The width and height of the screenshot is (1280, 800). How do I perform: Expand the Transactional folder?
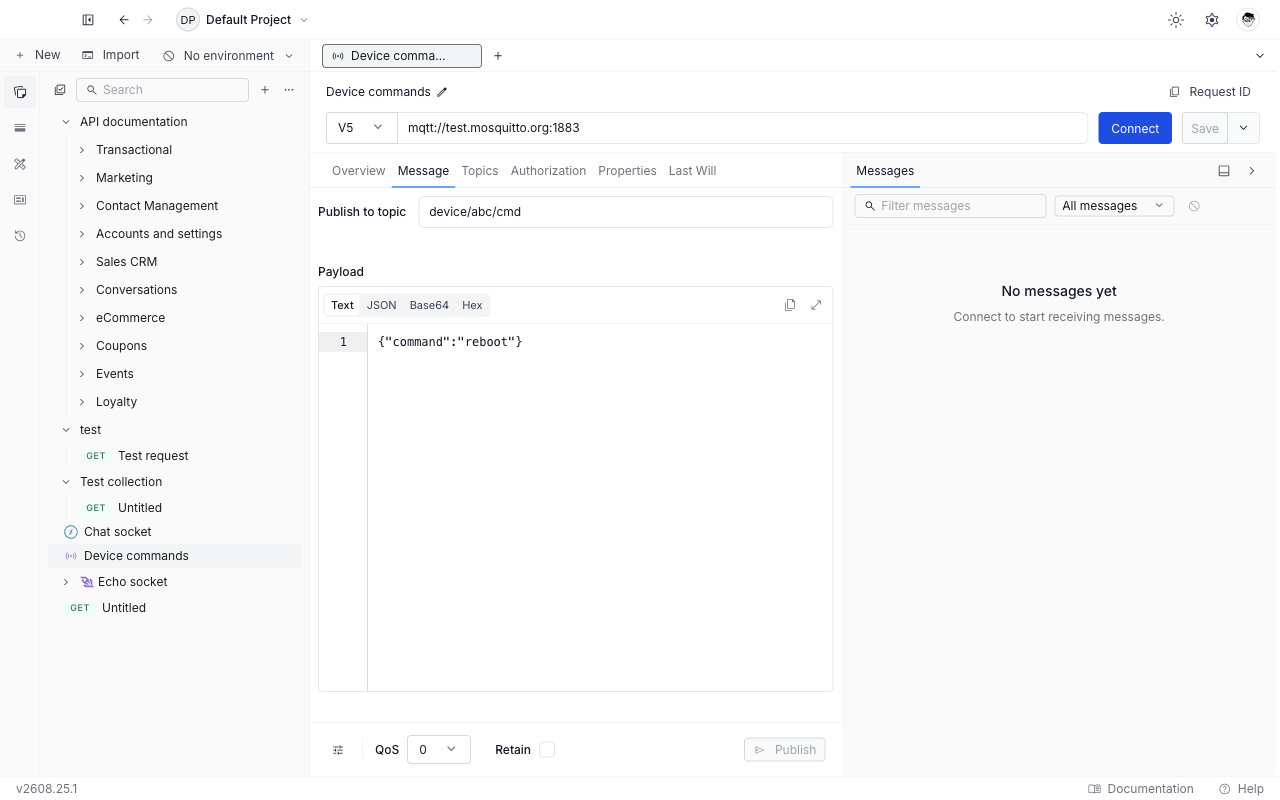82,150
